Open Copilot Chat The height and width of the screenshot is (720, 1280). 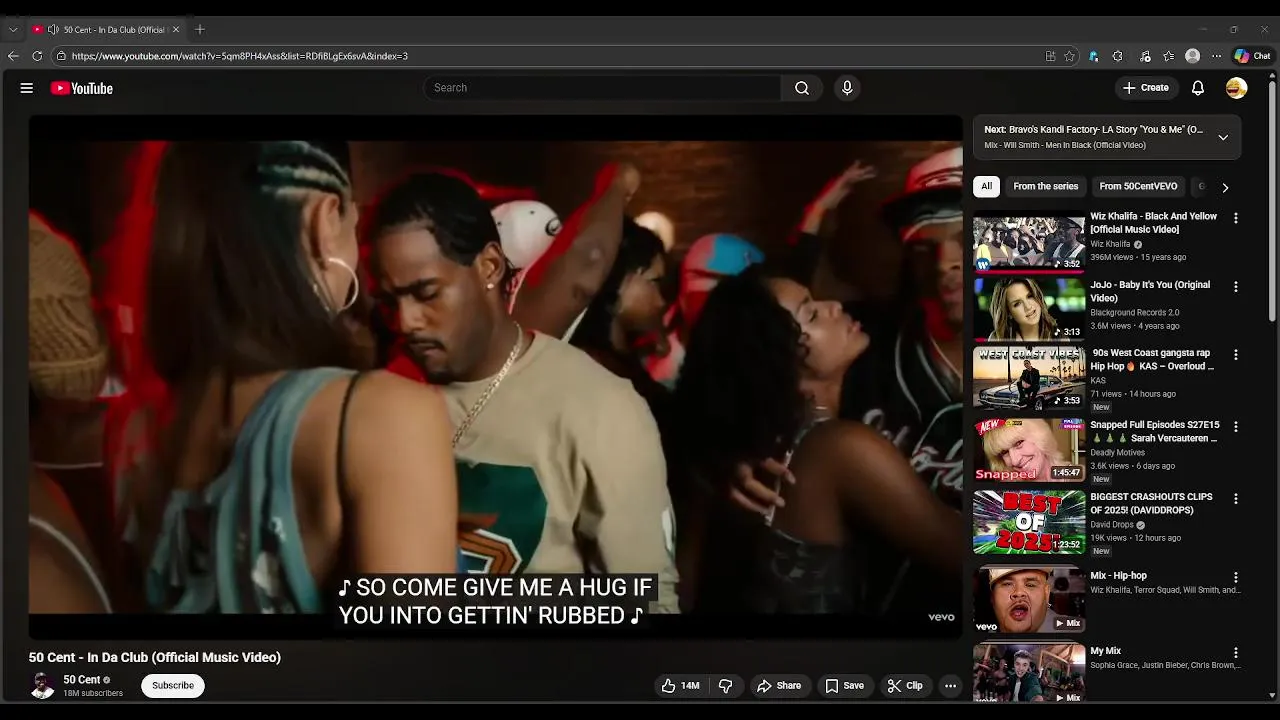(x=1252, y=56)
